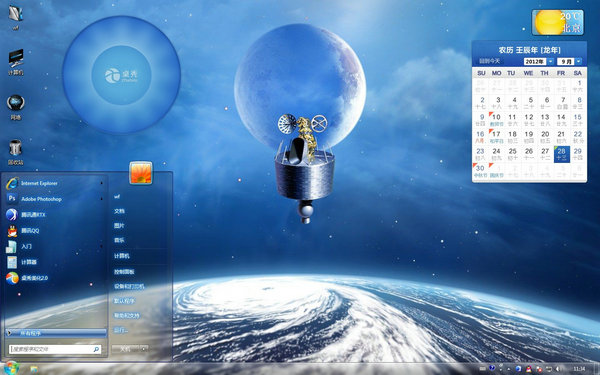Open the 2012年 year dropdown arrow
The image size is (600, 375).
click(551, 61)
